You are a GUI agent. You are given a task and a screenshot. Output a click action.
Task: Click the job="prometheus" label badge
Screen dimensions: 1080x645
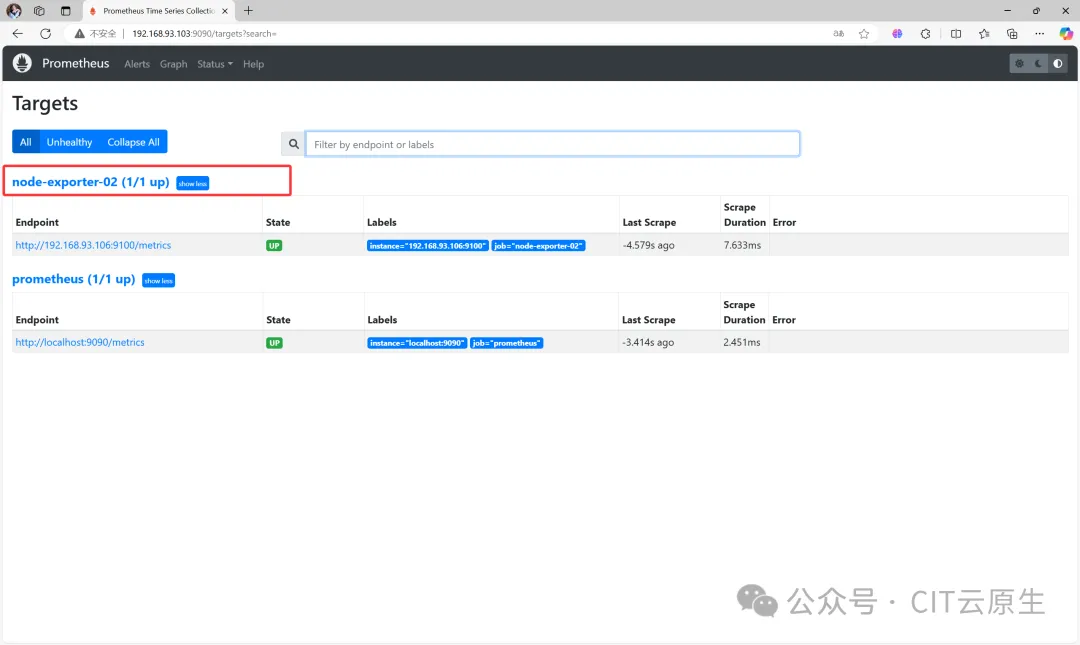(x=507, y=342)
